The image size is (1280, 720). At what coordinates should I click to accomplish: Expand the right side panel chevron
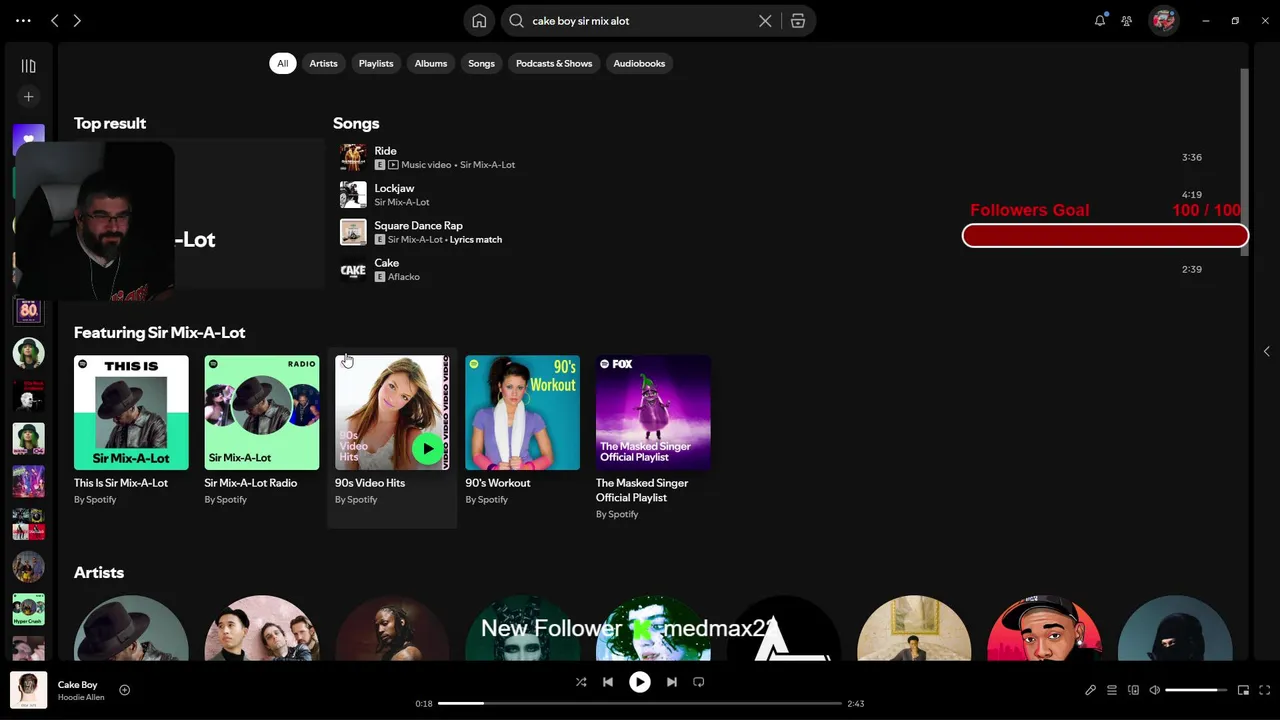click(1266, 351)
